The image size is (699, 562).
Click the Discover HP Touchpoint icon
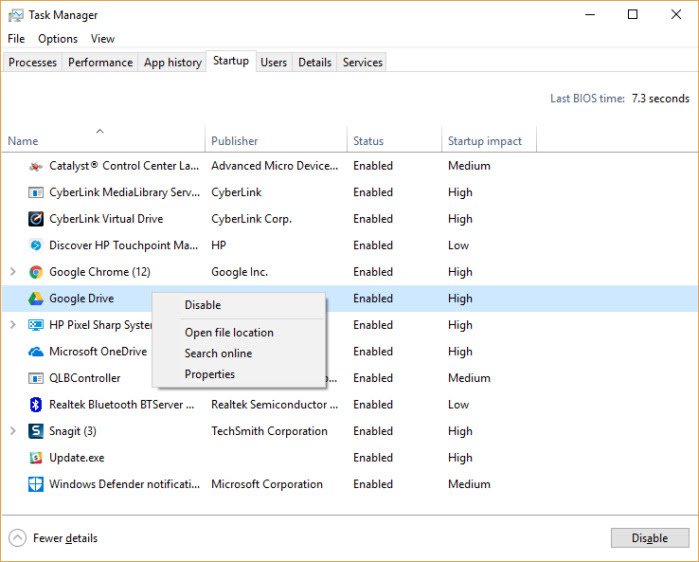[x=36, y=245]
